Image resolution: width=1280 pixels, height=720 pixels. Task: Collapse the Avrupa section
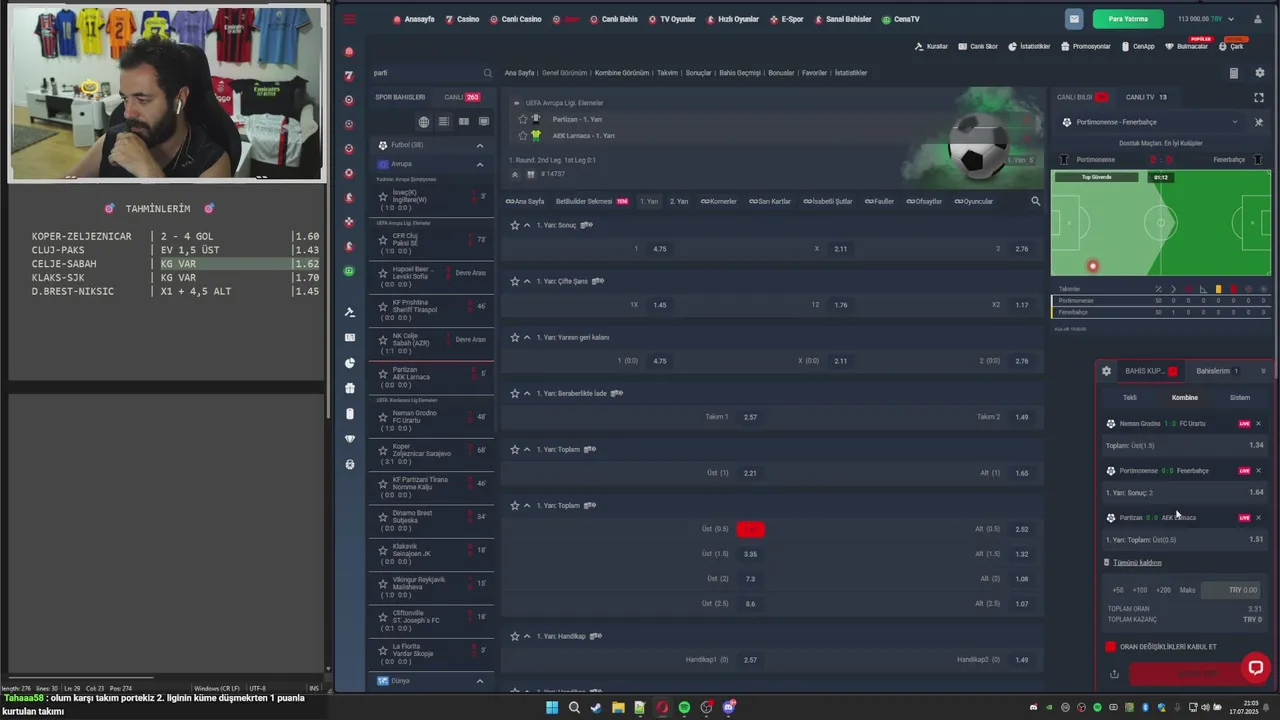[479, 164]
